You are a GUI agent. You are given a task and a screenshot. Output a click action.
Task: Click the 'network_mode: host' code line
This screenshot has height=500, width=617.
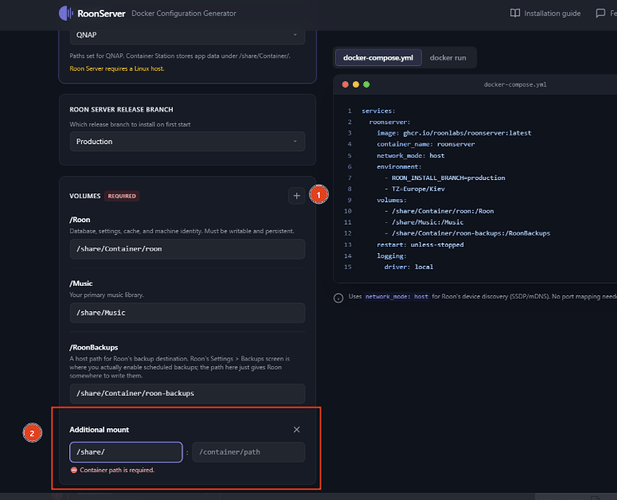coord(410,156)
